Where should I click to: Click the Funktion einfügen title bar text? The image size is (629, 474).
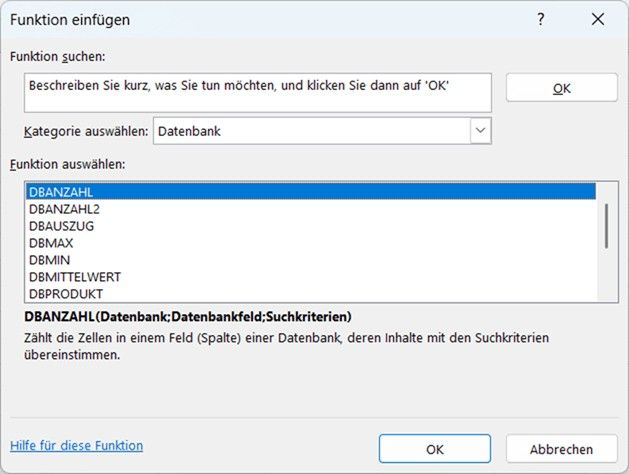pos(70,19)
